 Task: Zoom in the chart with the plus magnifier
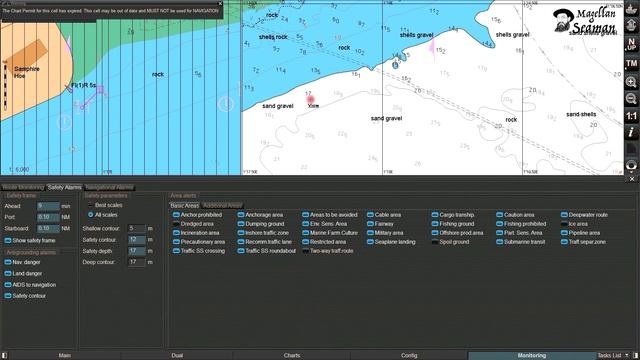point(631,82)
